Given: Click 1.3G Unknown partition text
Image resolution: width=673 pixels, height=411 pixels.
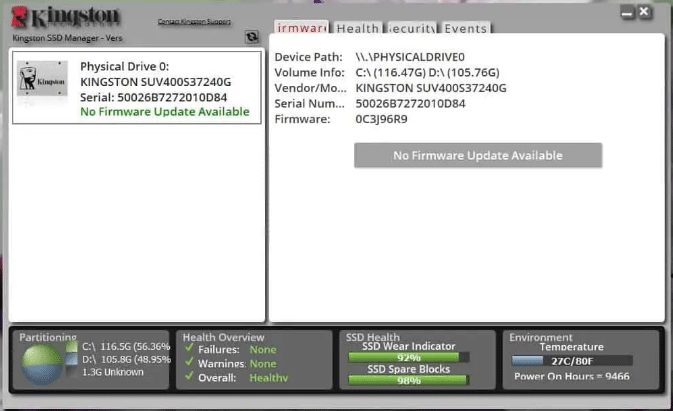Looking at the screenshot, I should pos(113,372).
